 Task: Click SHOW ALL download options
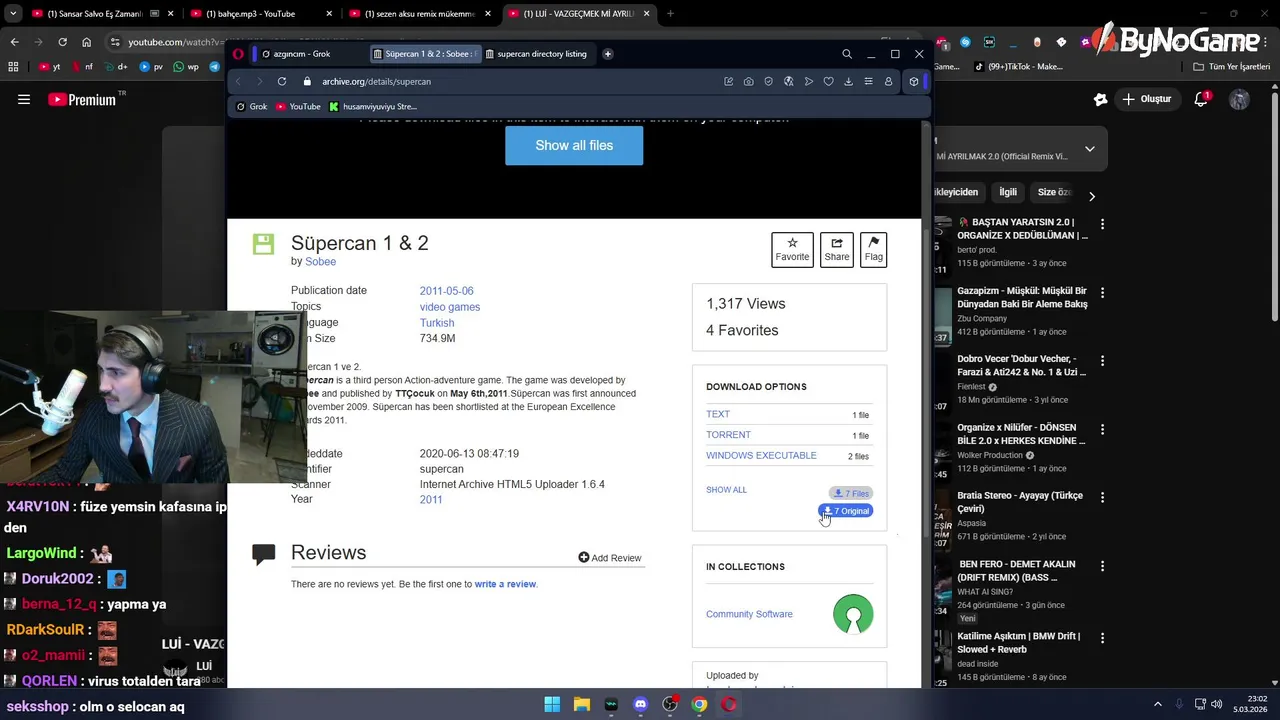(726, 490)
